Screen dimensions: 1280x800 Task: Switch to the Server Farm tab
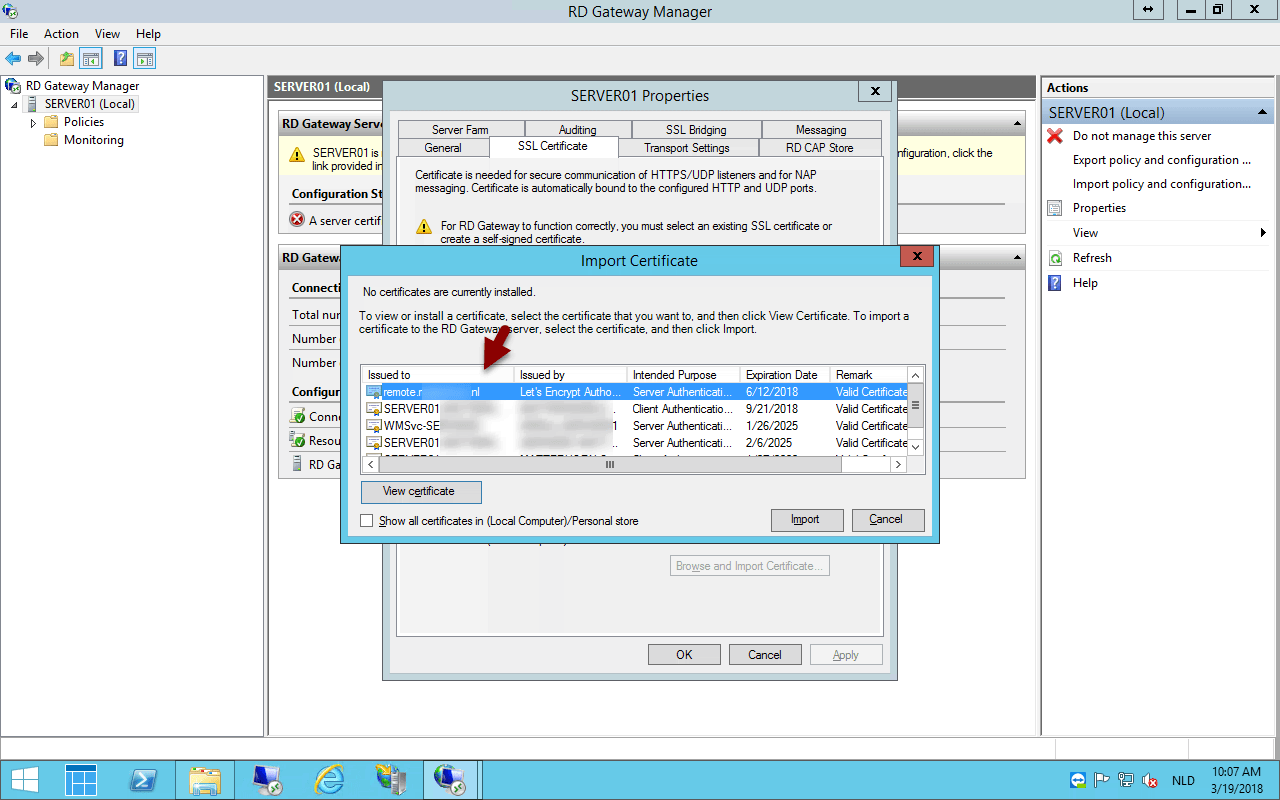click(460, 130)
